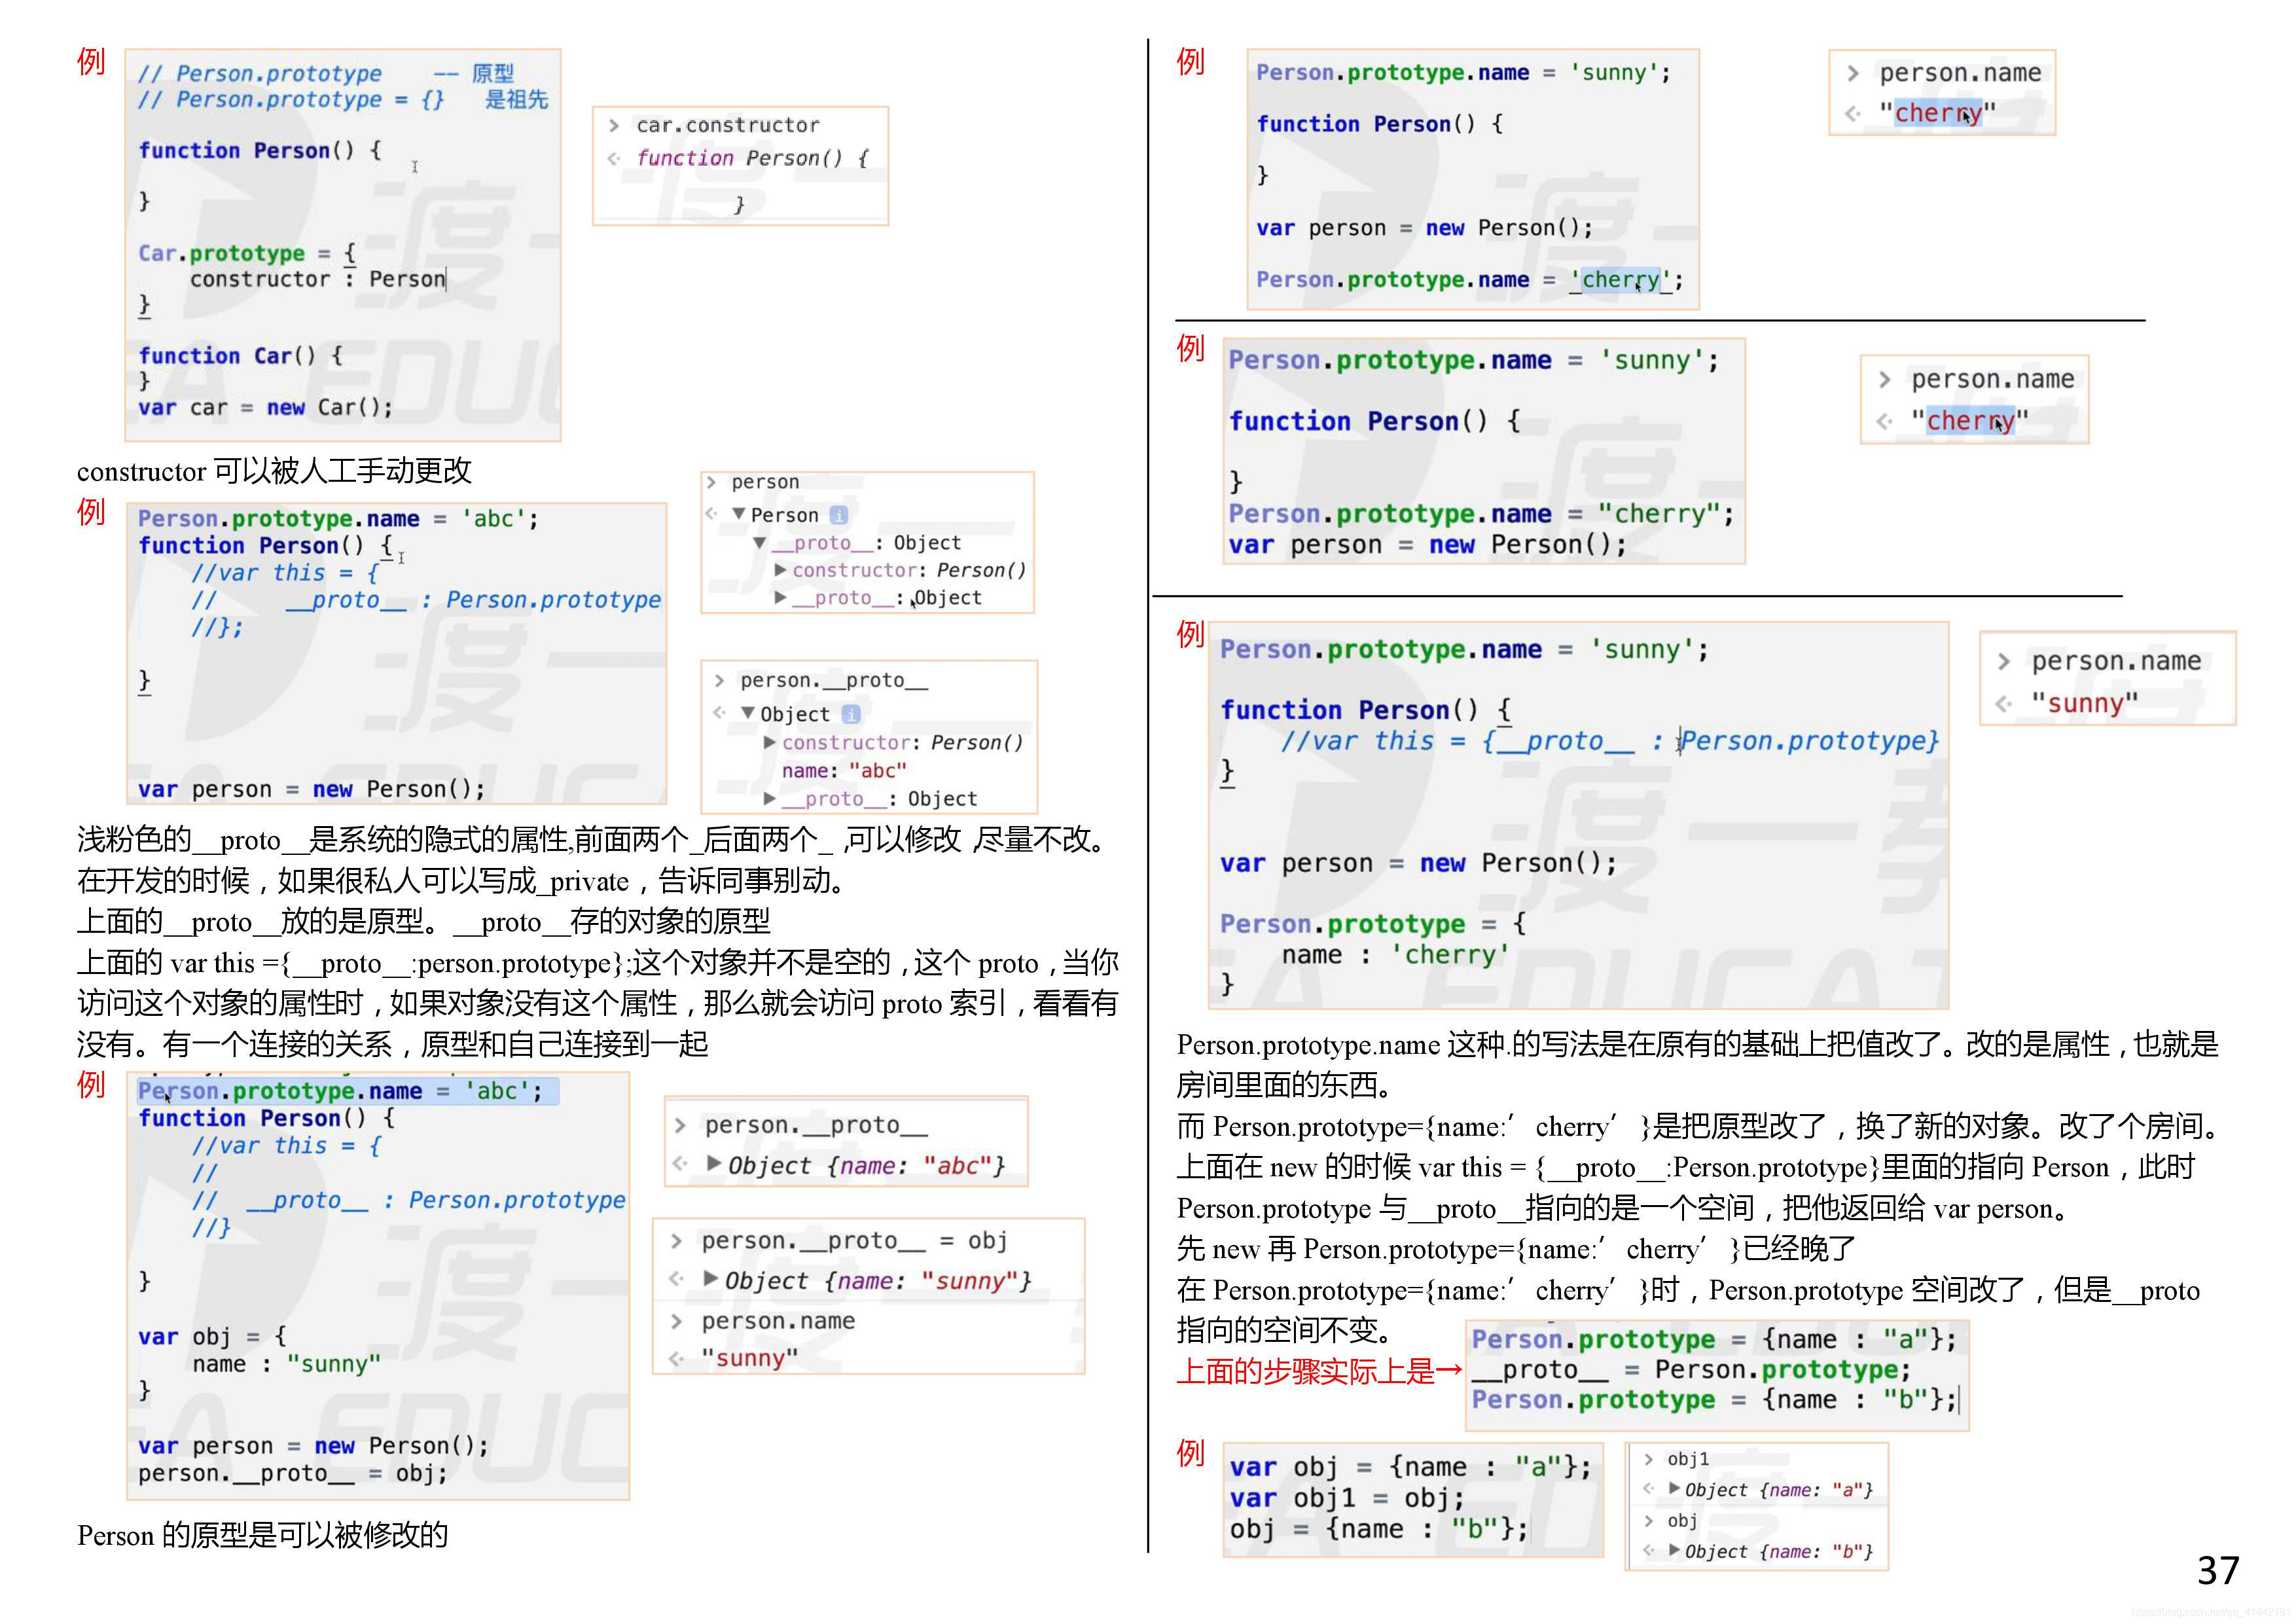Viewport: 2296px width, 1624px height.
Task: Collapse the expanded '__proto__: Object' row under Person
Action: 759,542
